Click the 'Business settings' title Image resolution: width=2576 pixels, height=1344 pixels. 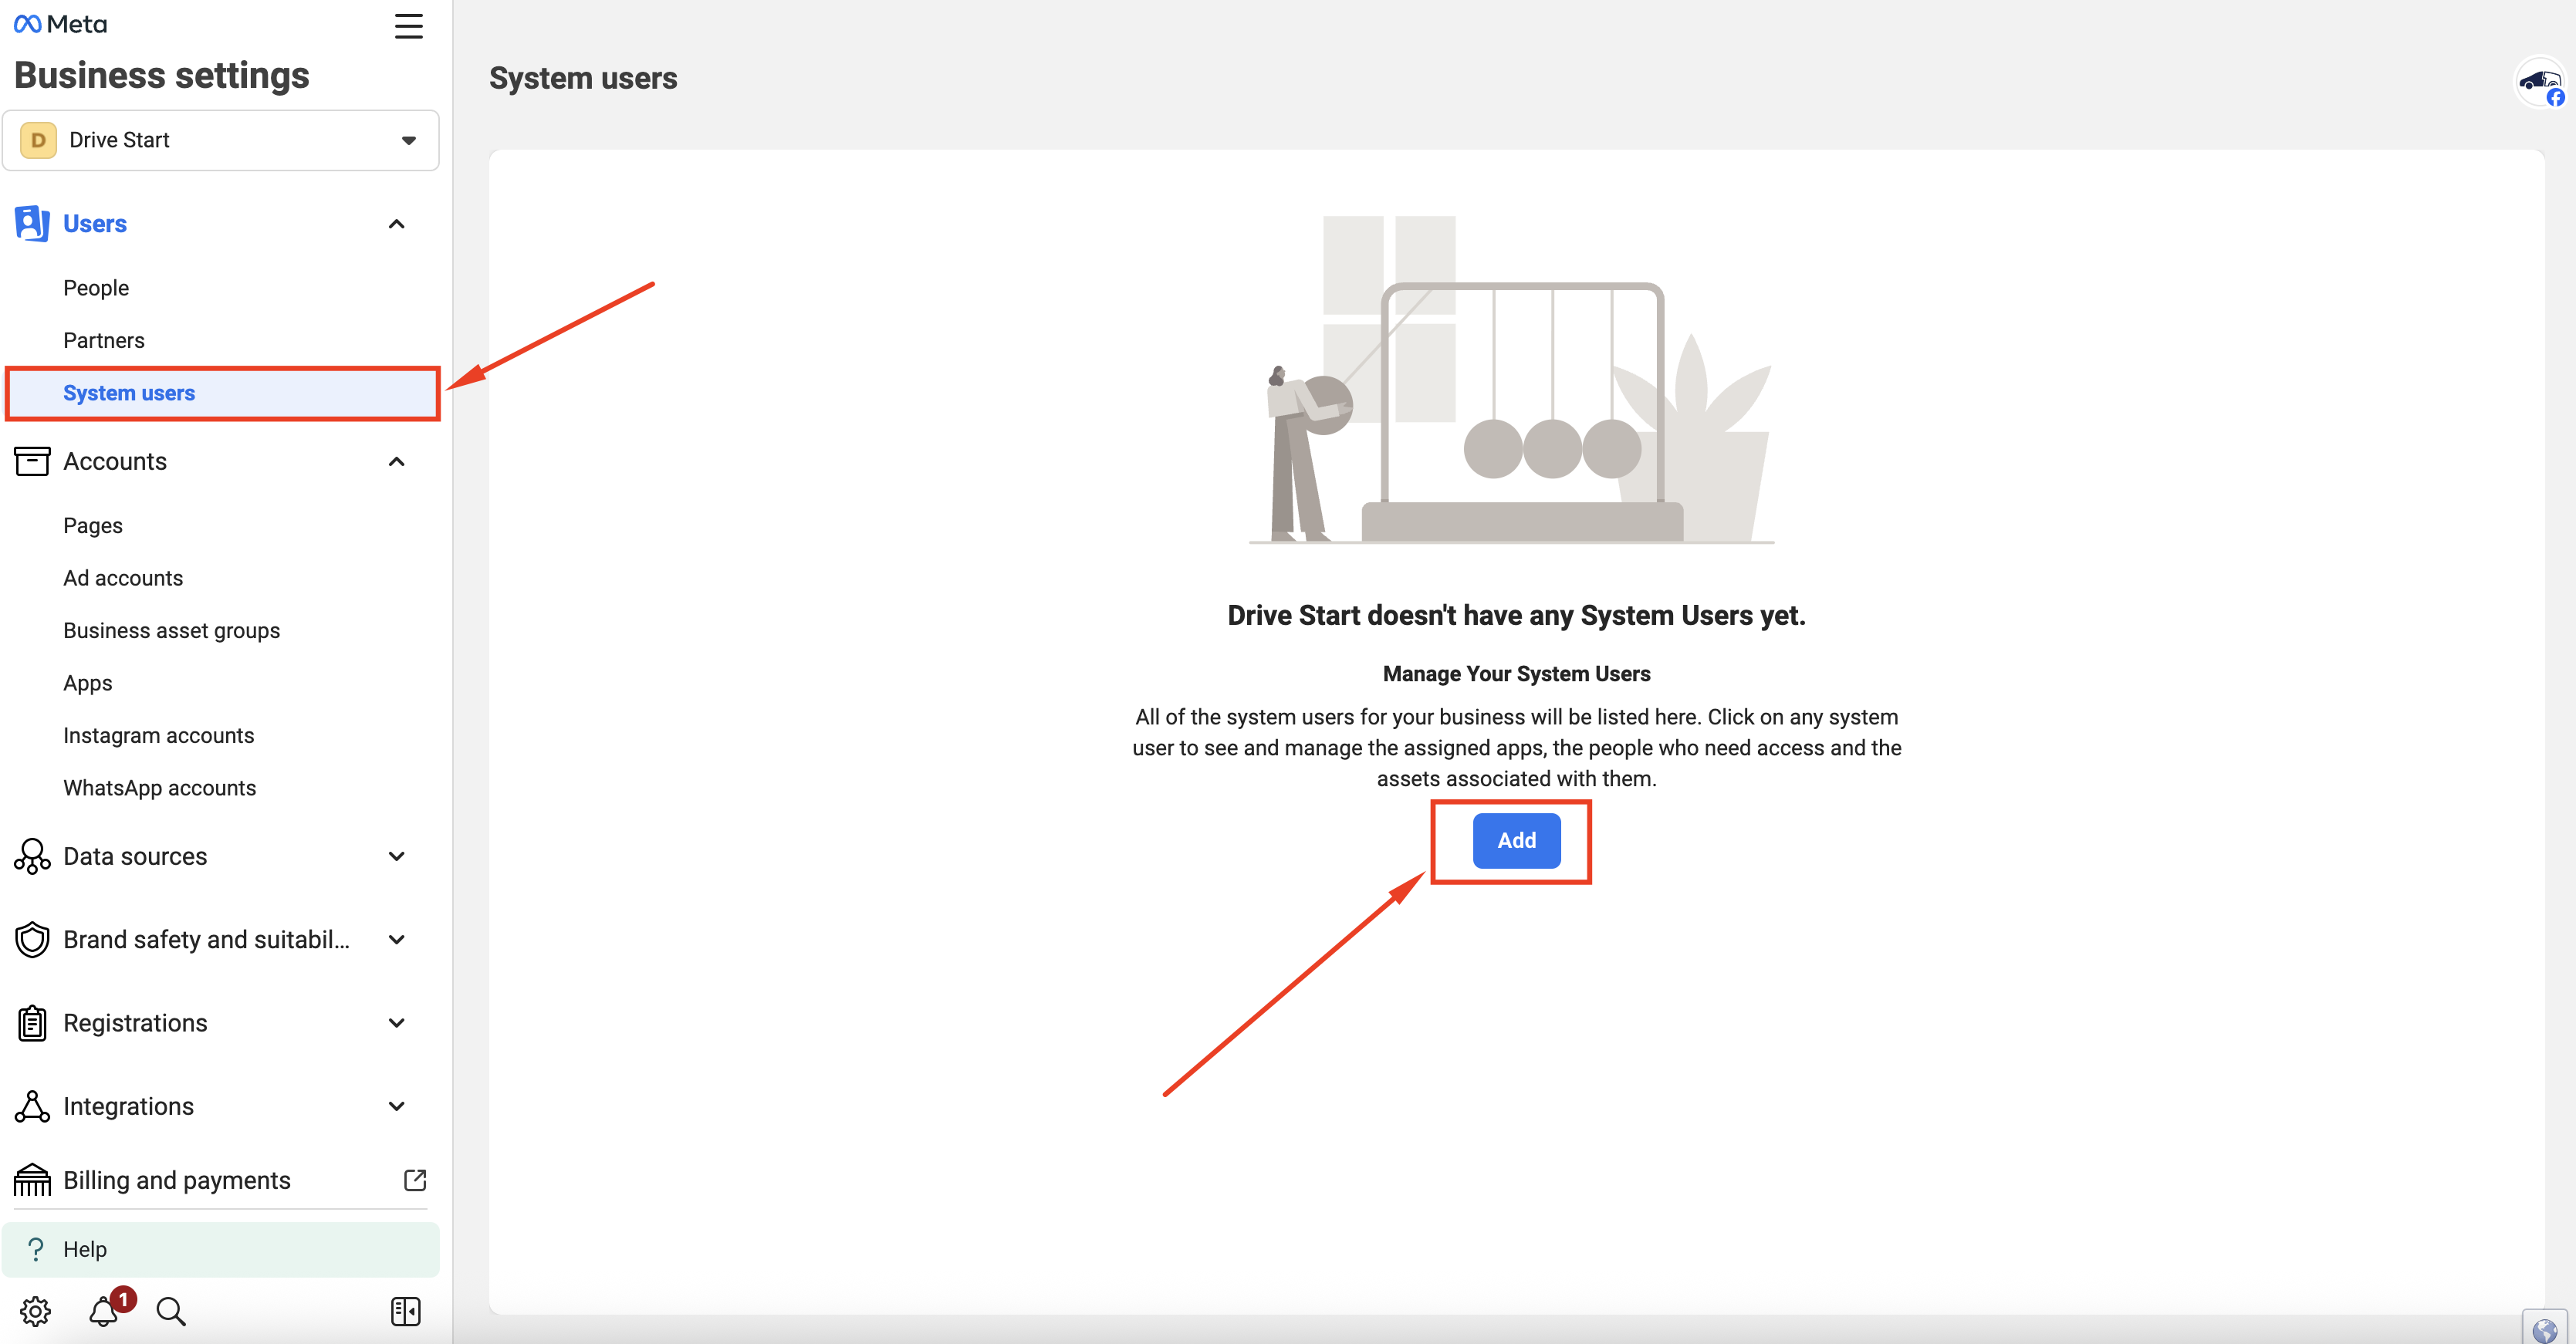click(162, 75)
